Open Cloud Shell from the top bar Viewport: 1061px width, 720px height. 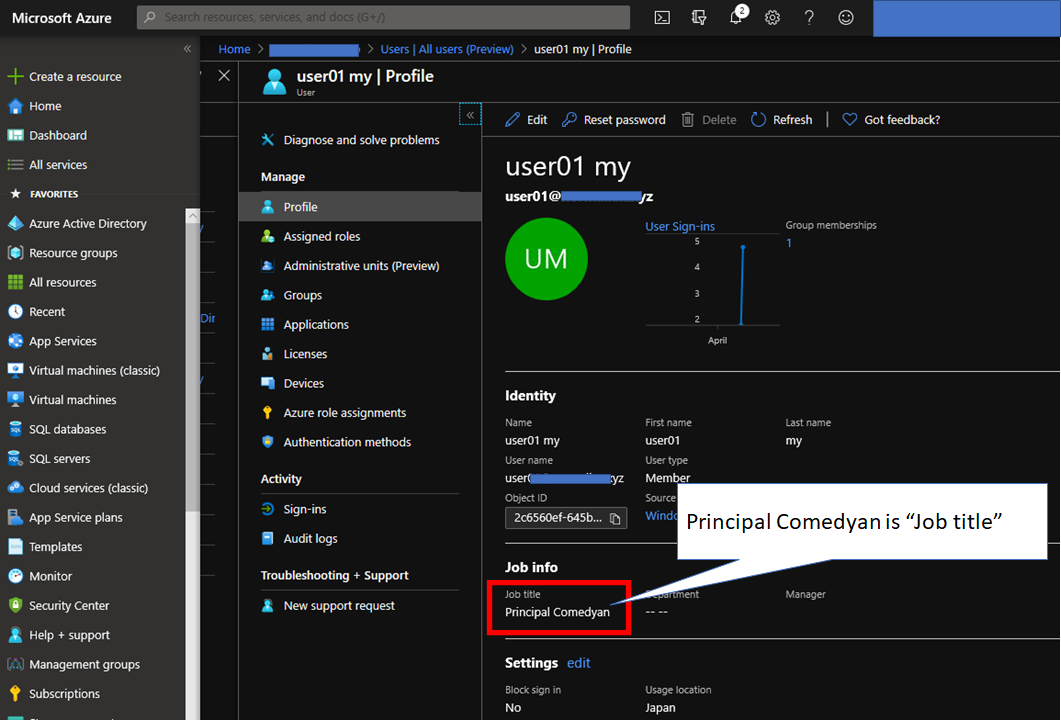(x=662, y=18)
